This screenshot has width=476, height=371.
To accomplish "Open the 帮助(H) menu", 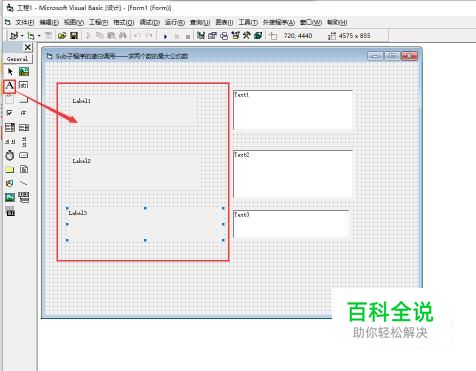I will coord(337,22).
